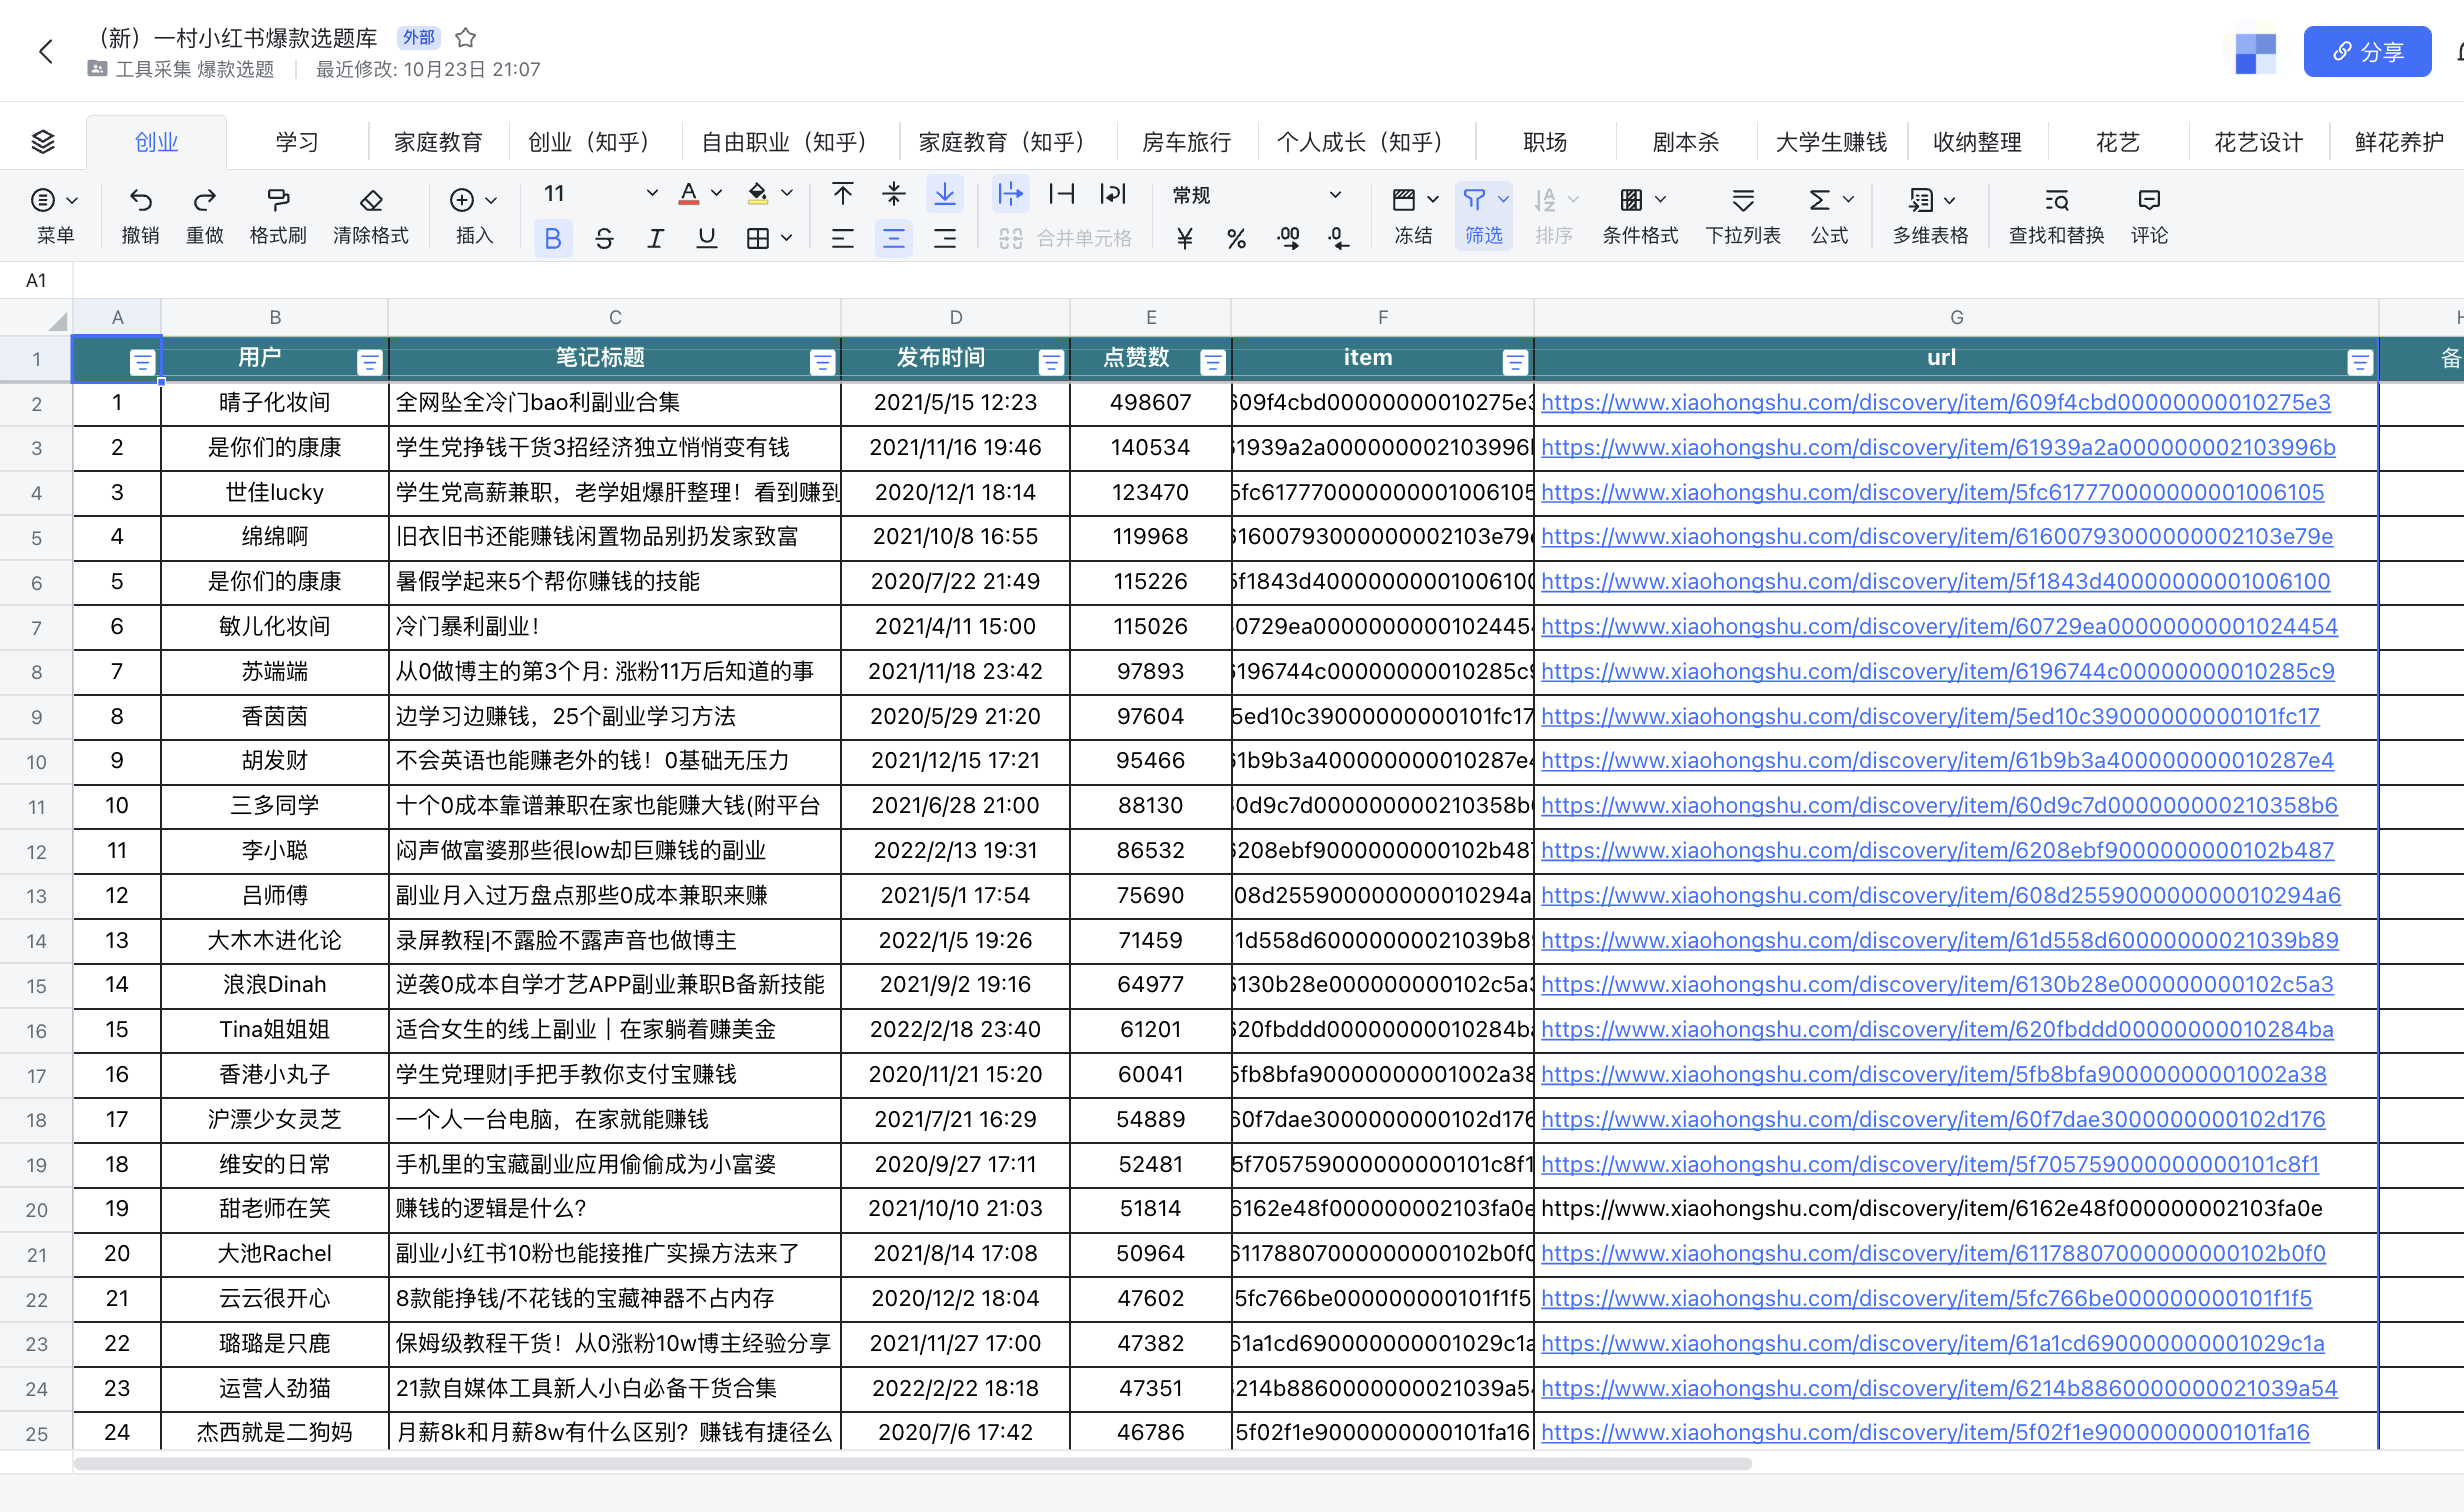
Task: Open filter dropdown on 点赞数 column
Action: tap(1213, 362)
